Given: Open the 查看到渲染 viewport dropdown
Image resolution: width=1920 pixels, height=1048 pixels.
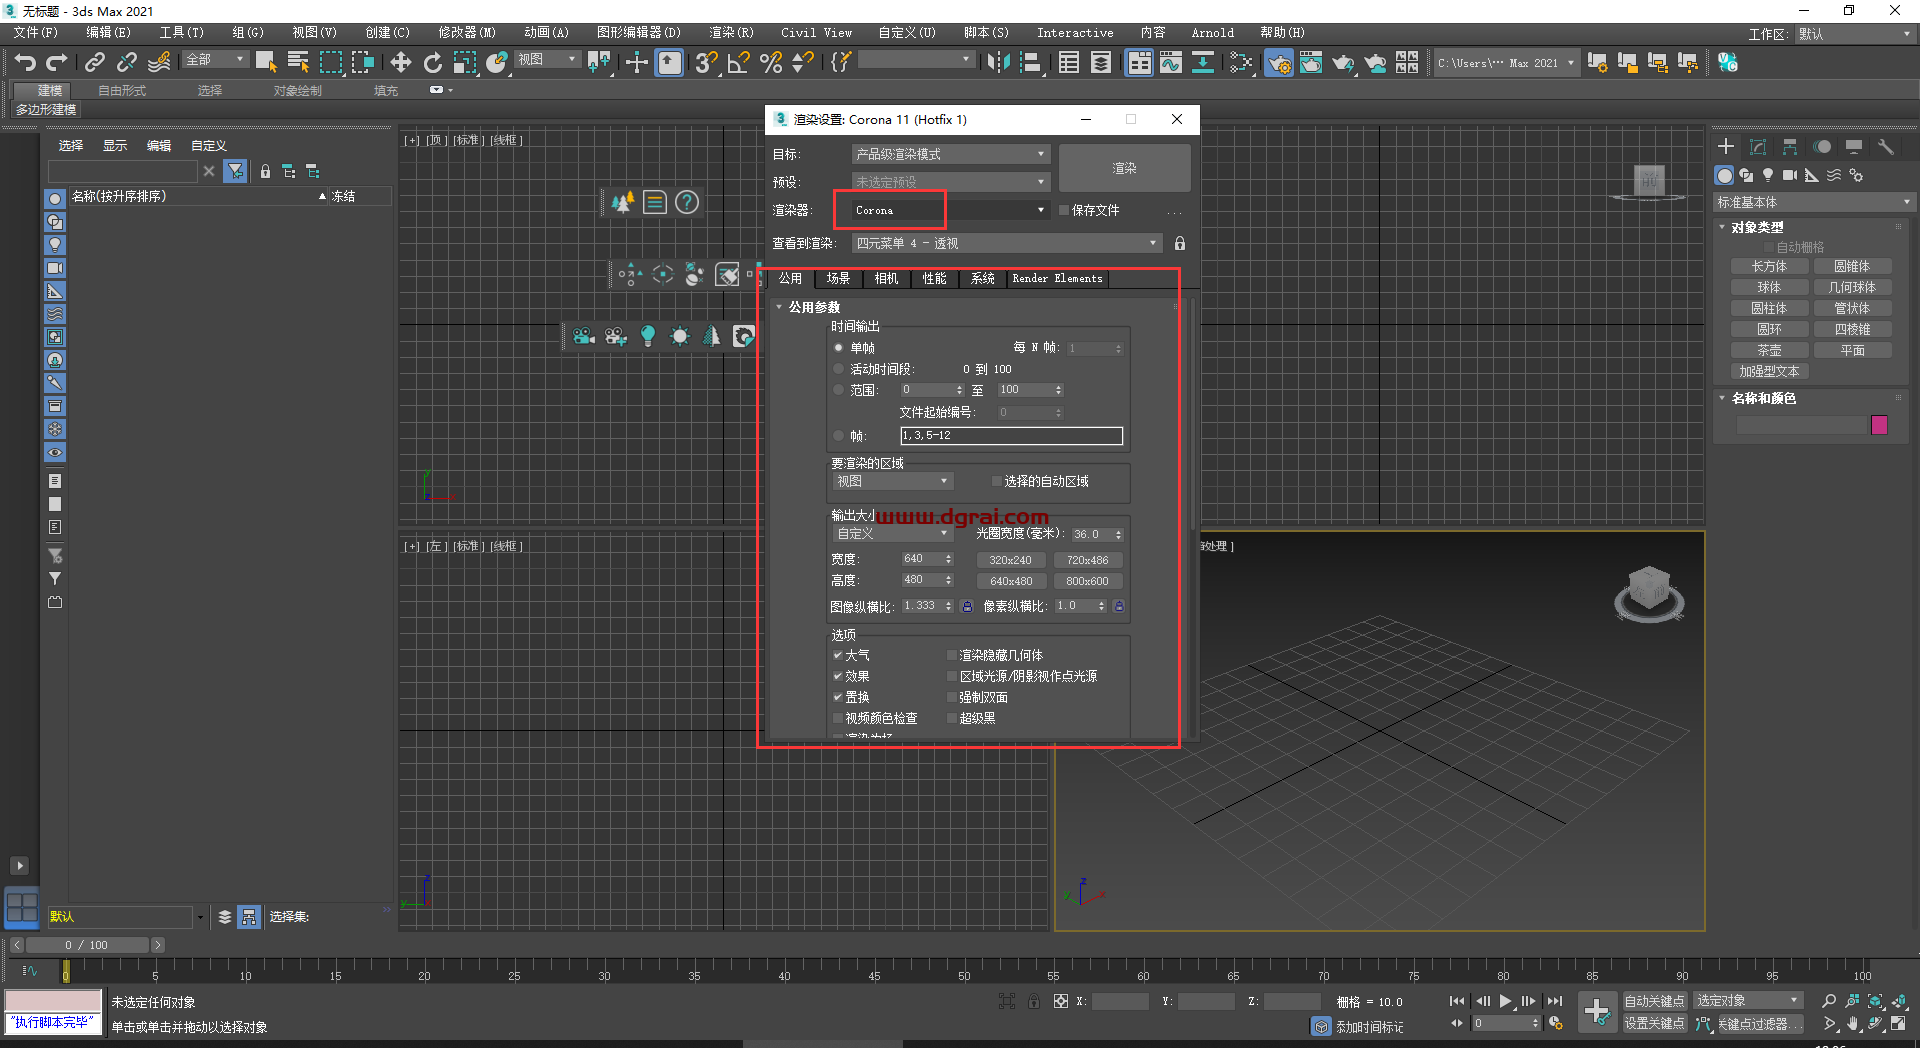Looking at the screenshot, I should [x=1006, y=243].
